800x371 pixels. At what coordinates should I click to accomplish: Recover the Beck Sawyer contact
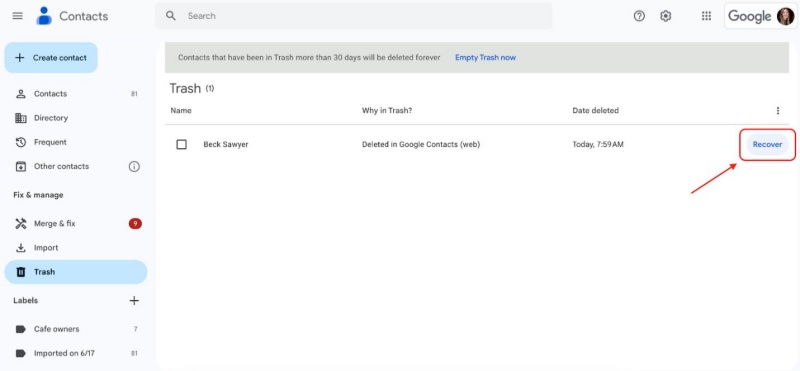[x=767, y=144]
